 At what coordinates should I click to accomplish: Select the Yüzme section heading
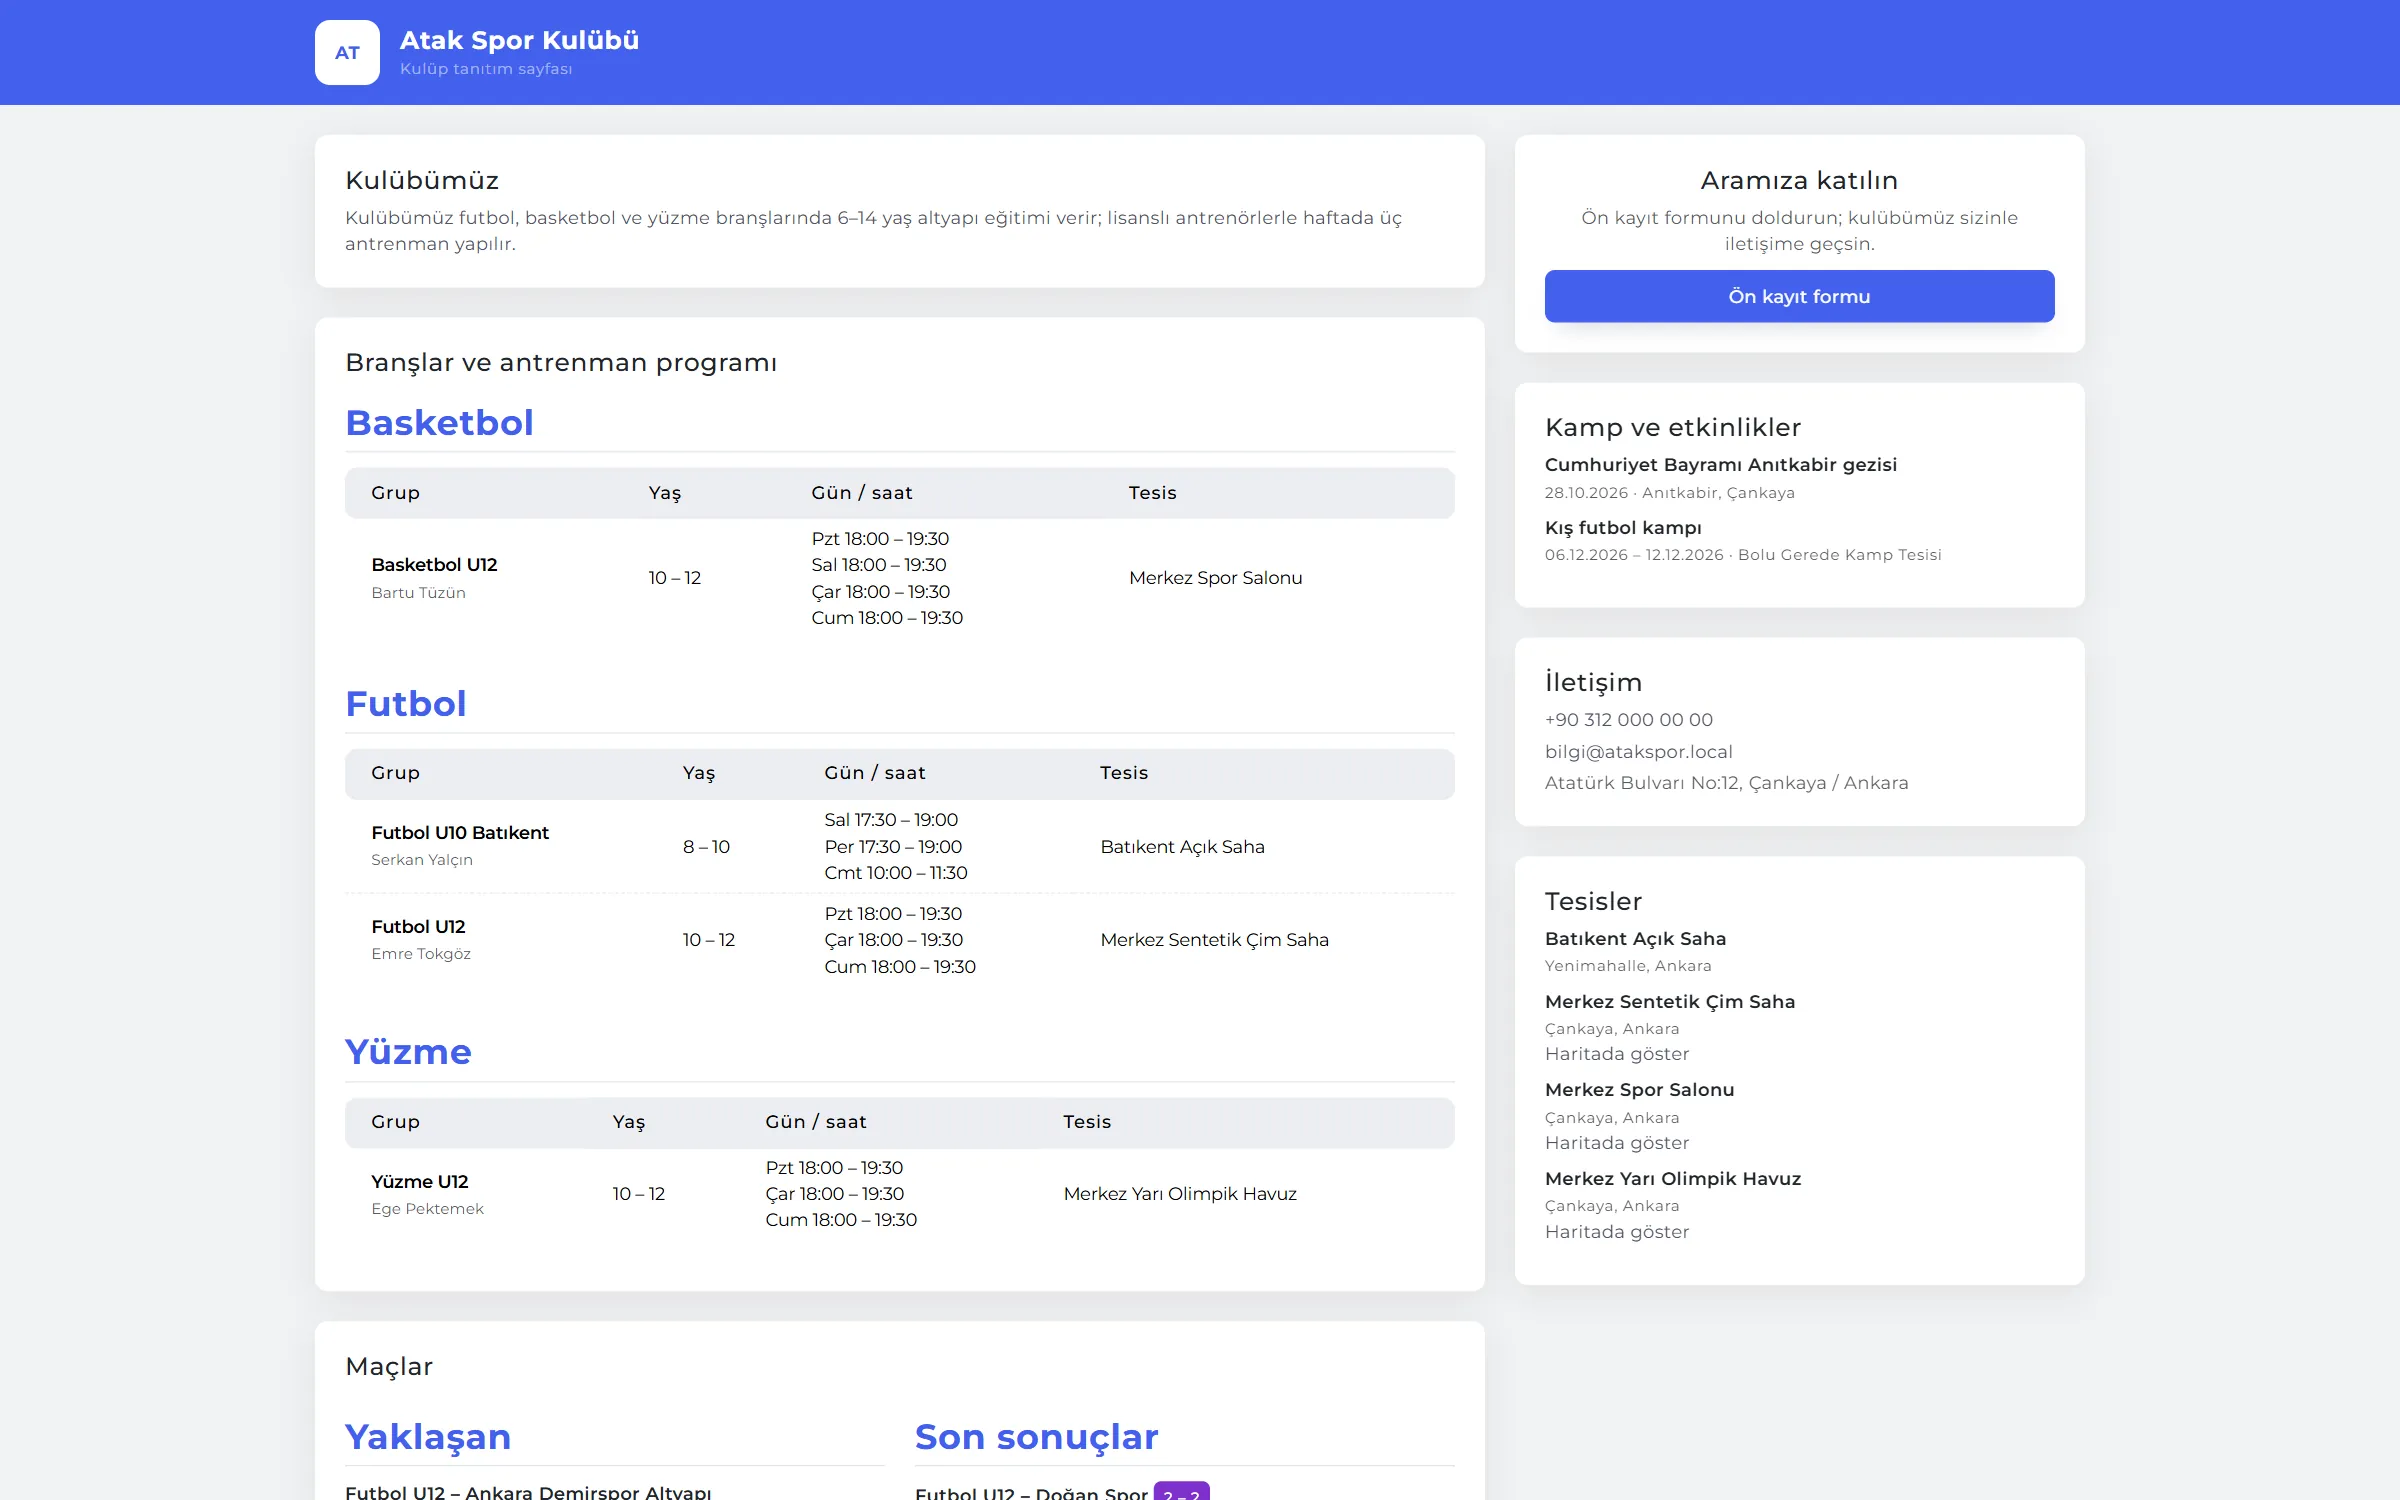coord(408,1052)
